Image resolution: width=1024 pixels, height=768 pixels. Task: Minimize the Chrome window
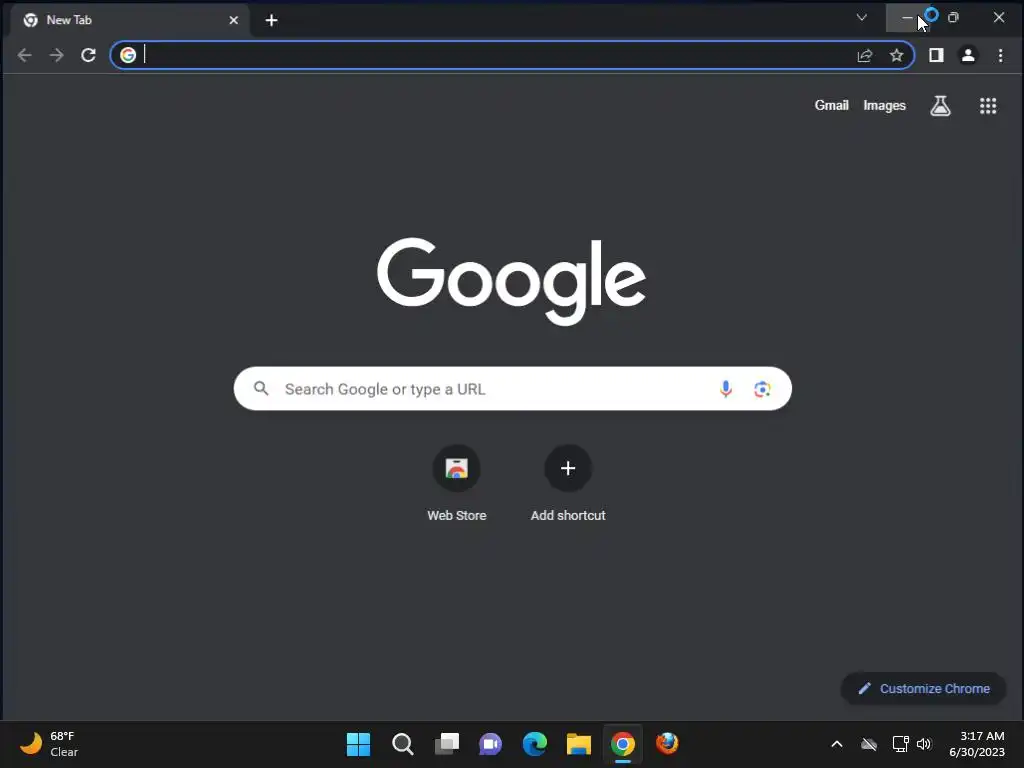pos(908,18)
